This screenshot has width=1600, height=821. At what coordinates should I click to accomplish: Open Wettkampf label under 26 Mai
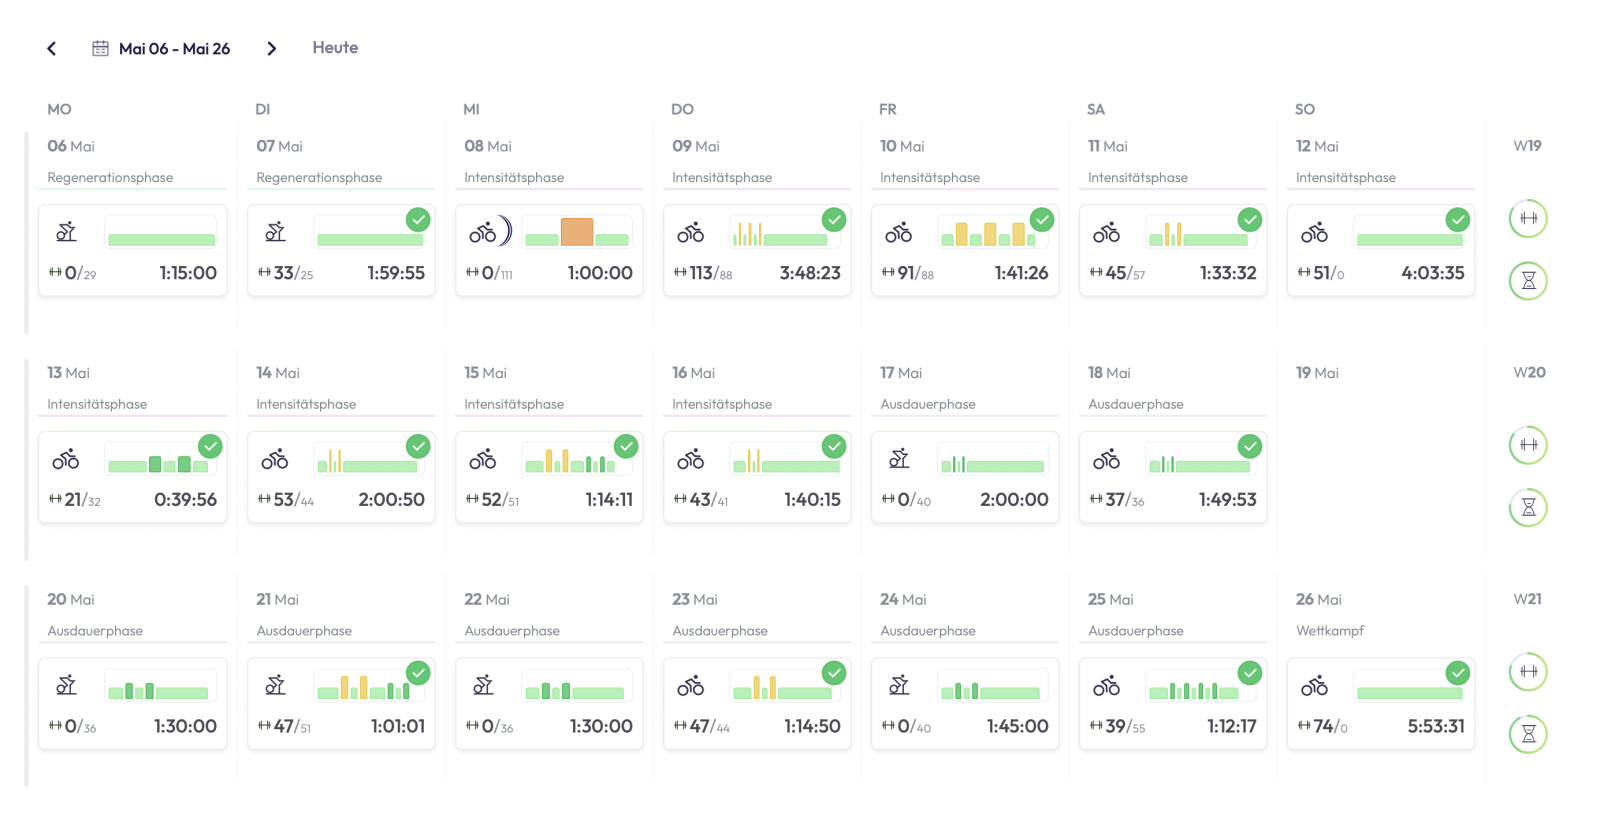pyautogui.click(x=1330, y=631)
